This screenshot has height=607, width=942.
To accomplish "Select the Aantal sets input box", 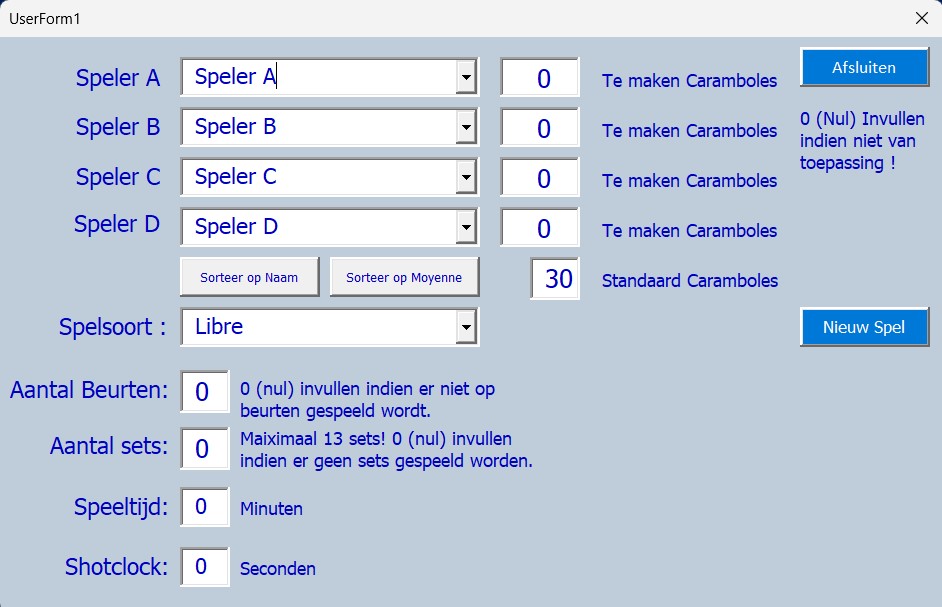I will coord(204,448).
